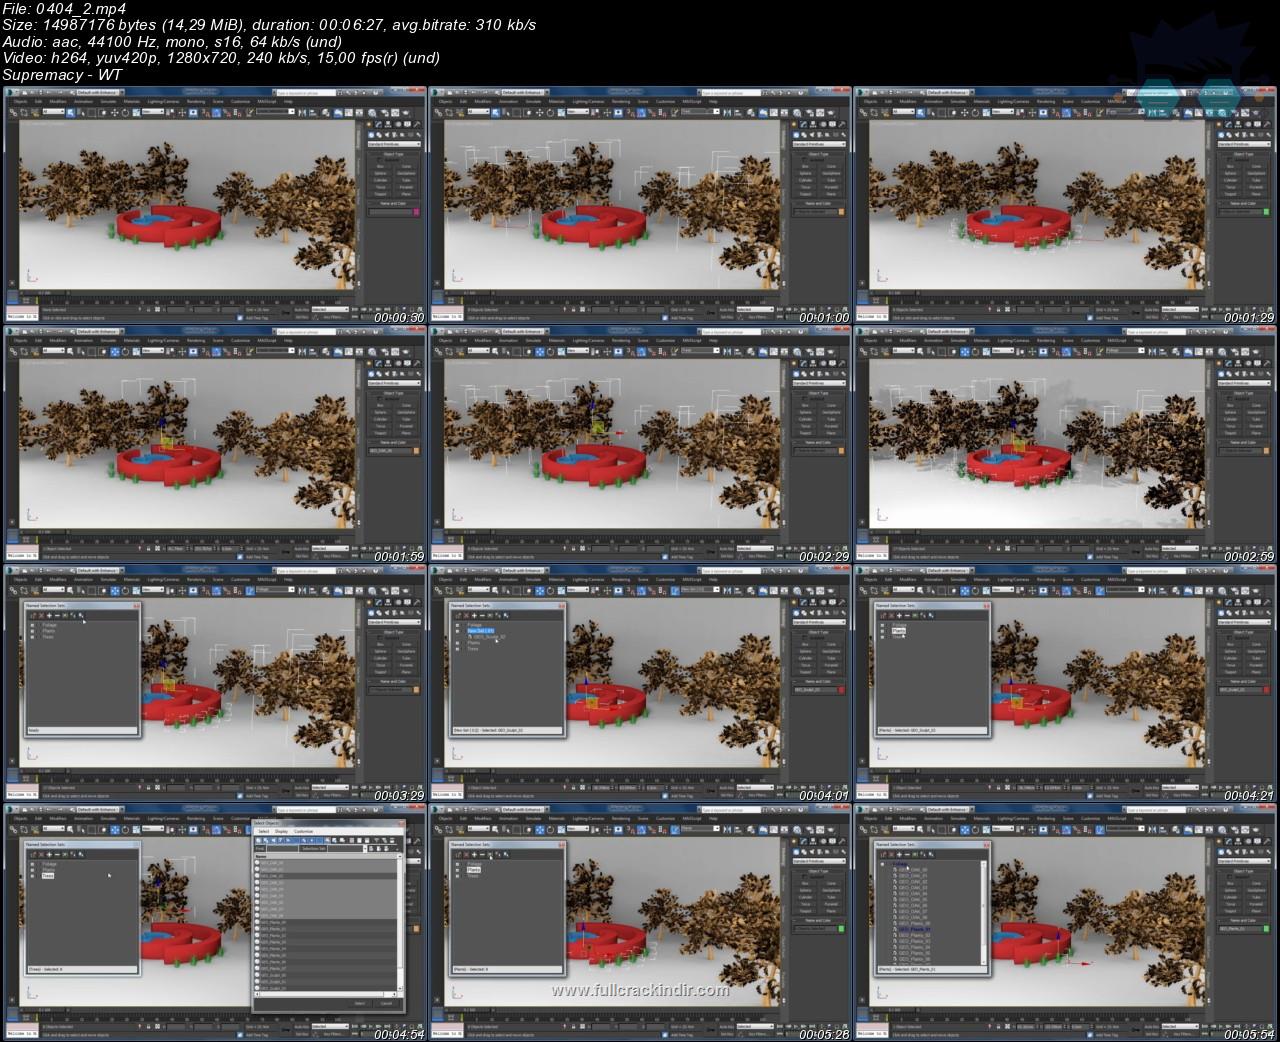Click Remove set X icon in 00:04:21 dialog
Screen dimensions: 1280x1042
coord(891,615)
